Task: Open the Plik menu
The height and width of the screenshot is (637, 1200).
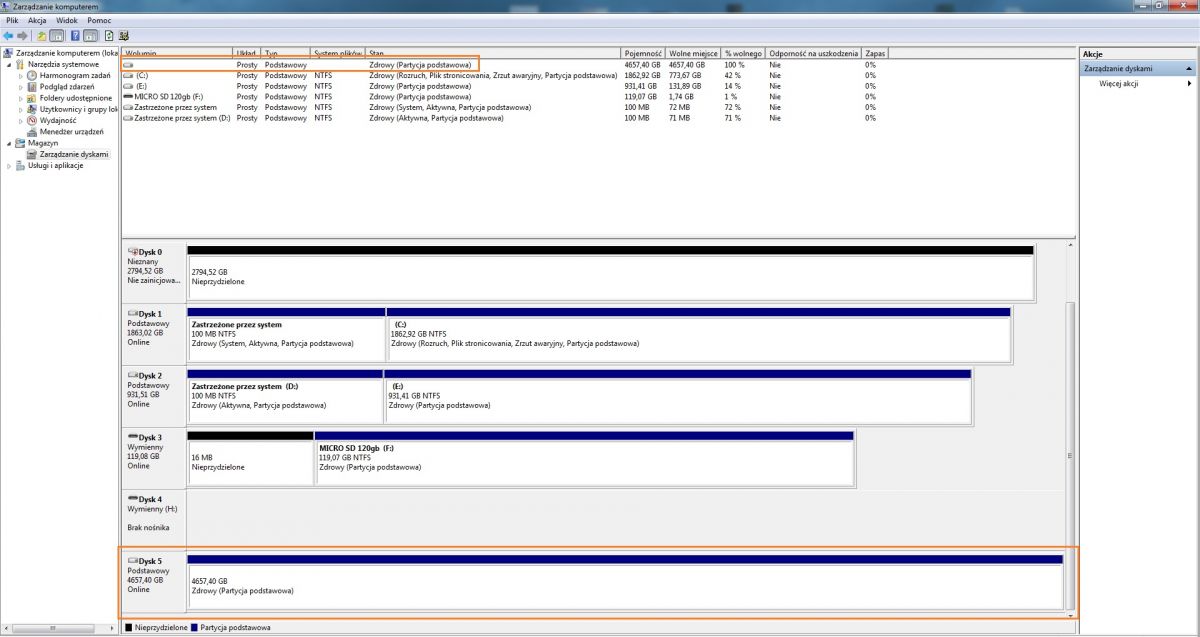Action: coord(12,20)
